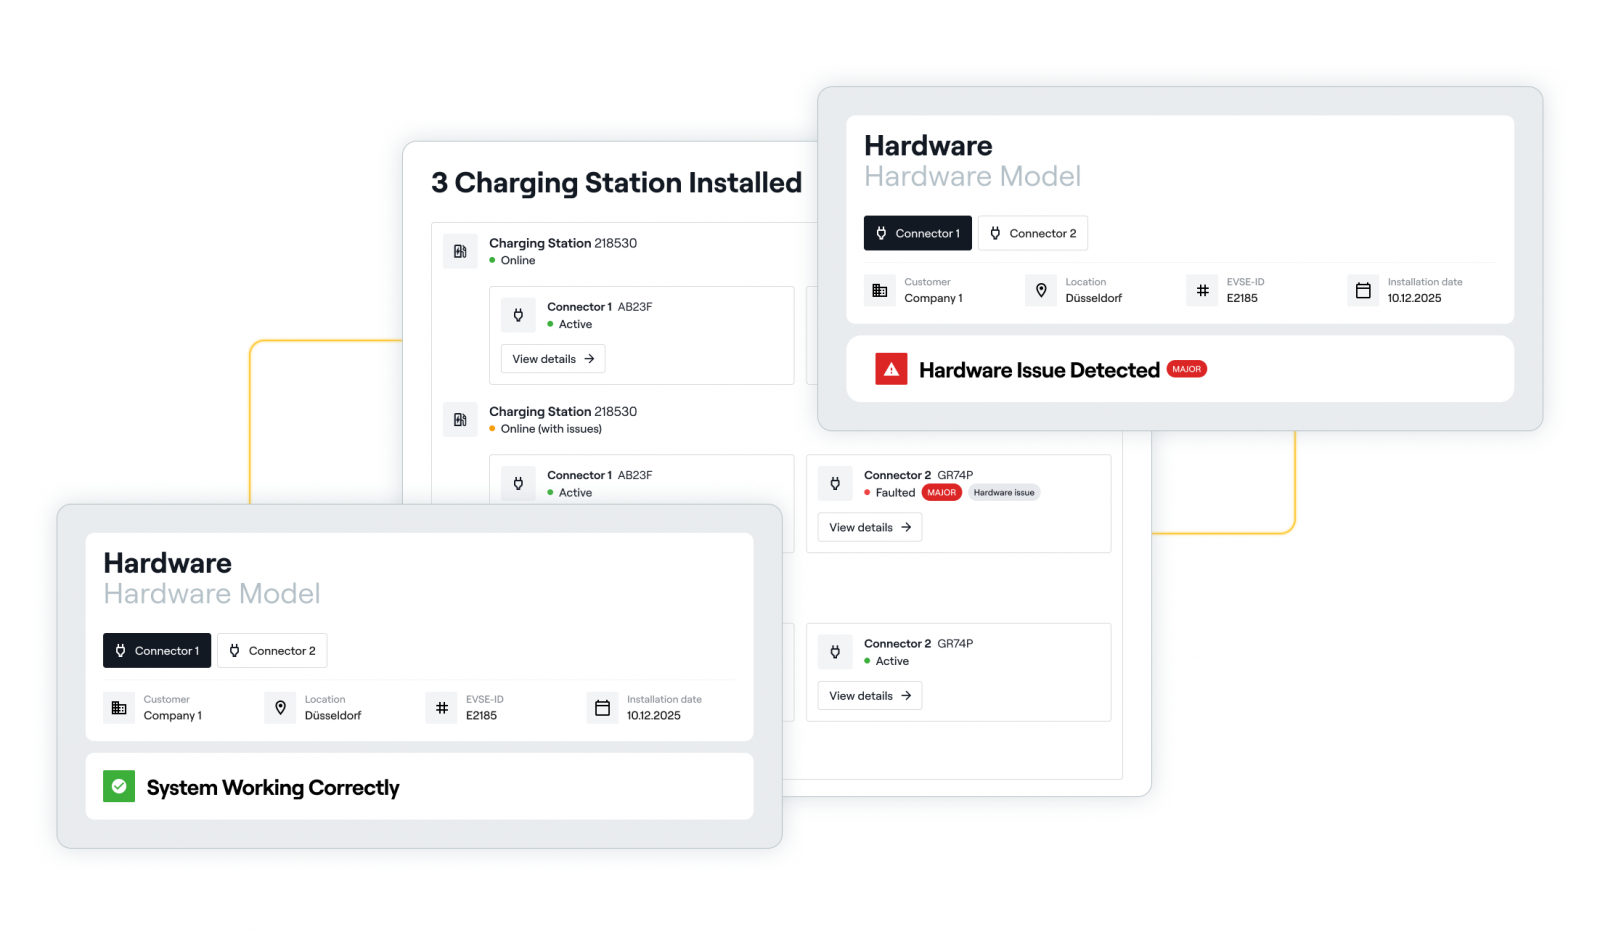Click the red warning triangle icon
The height and width of the screenshot is (935, 1600).
[891, 369]
